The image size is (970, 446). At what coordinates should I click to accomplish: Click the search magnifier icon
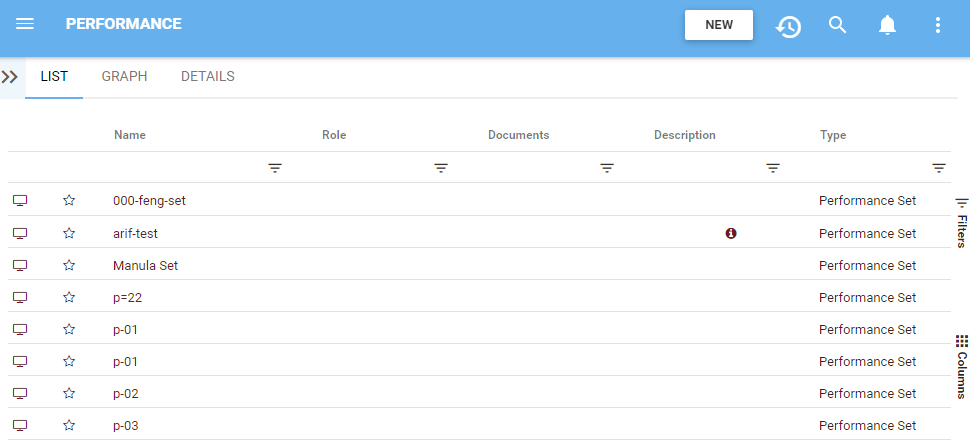click(x=838, y=25)
